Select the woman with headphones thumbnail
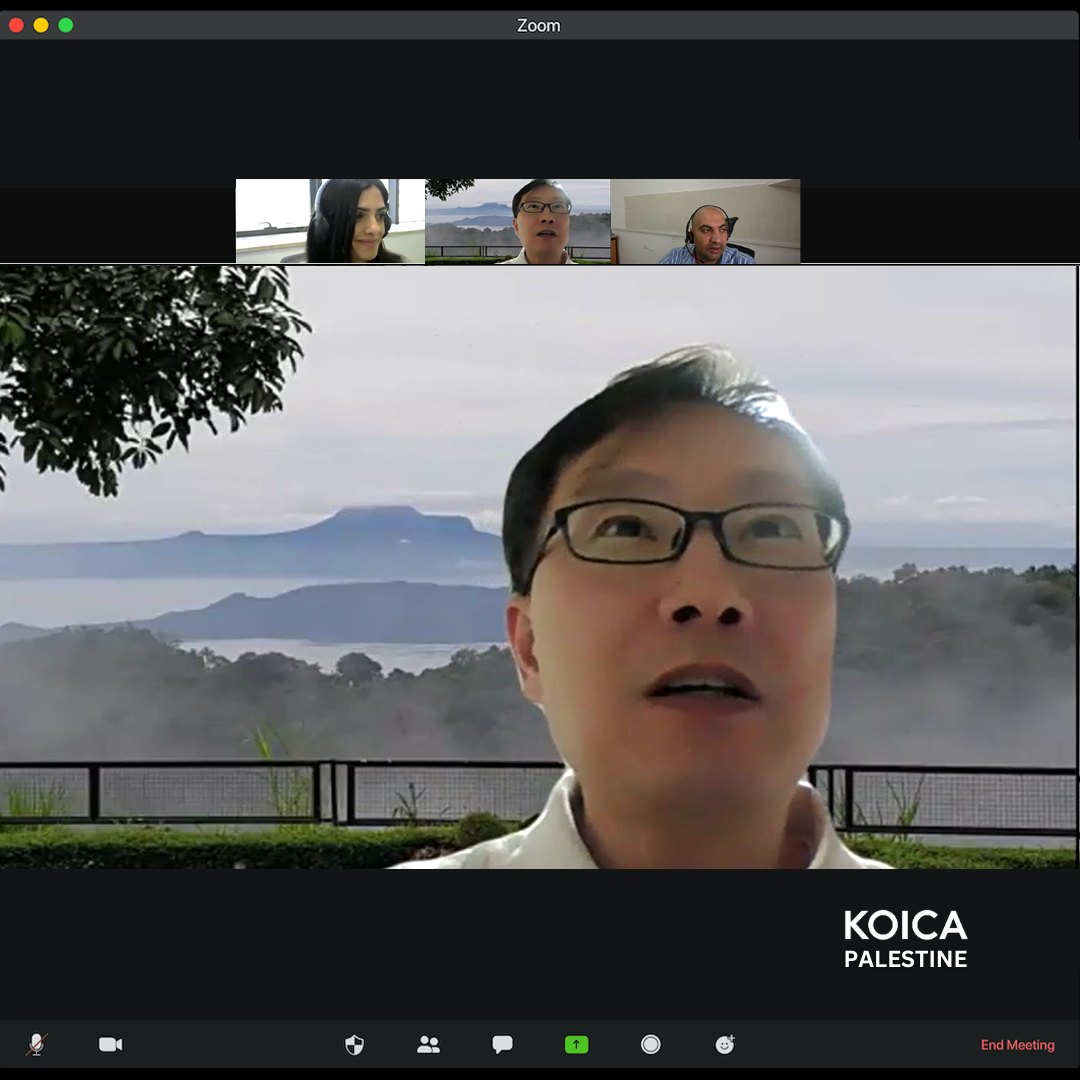 pos(330,221)
